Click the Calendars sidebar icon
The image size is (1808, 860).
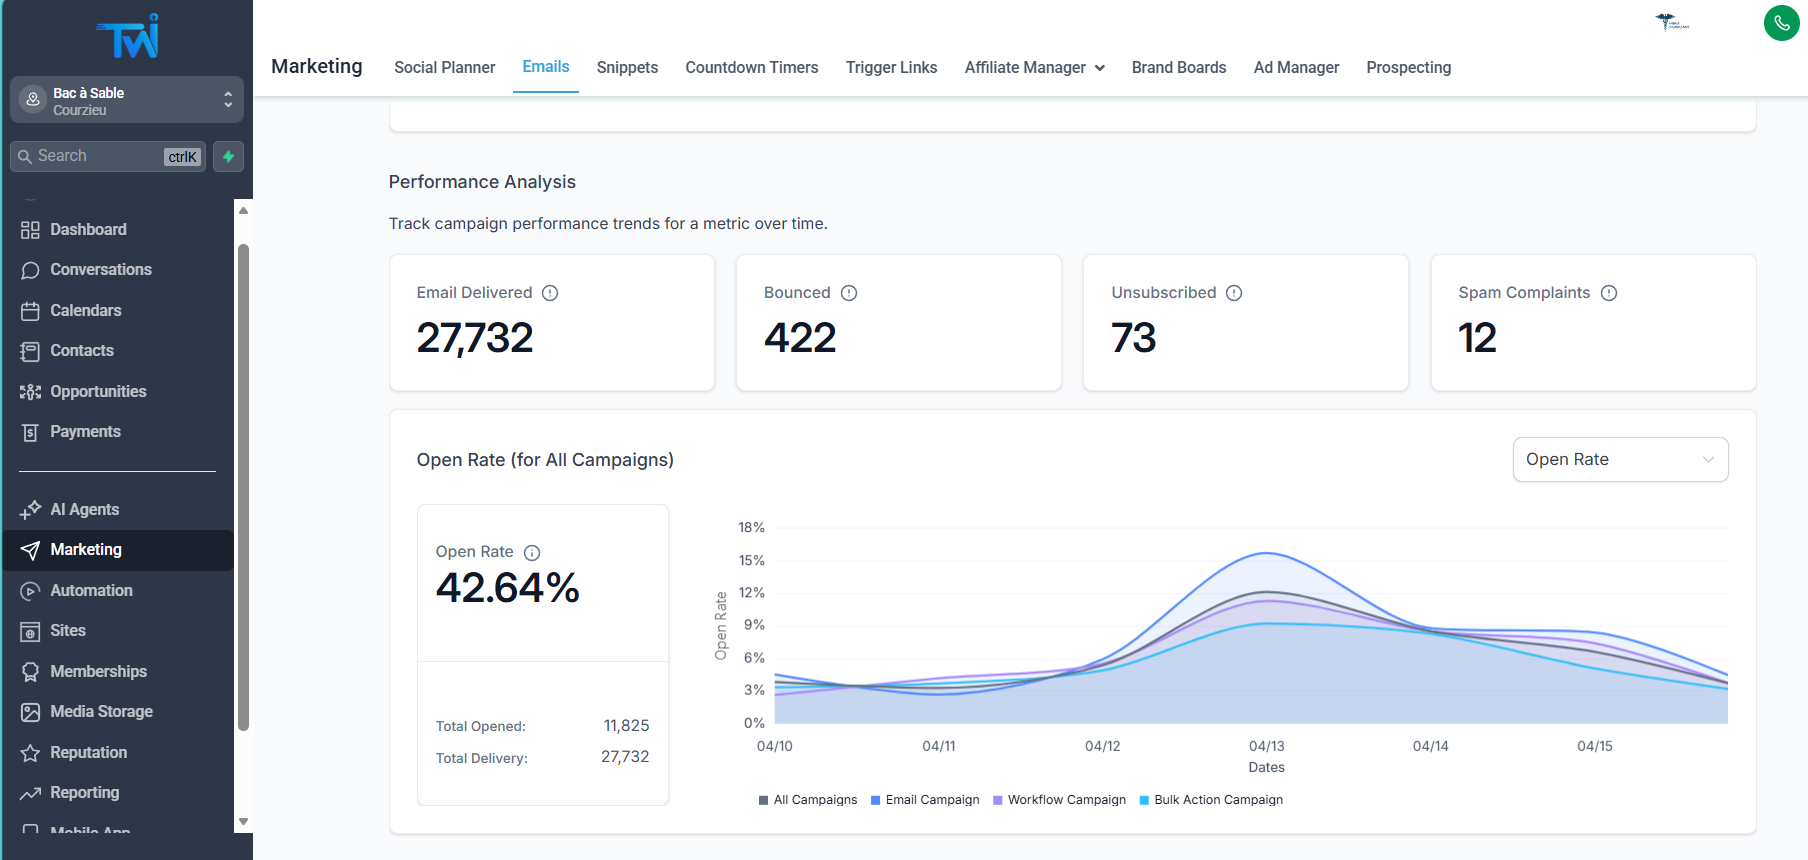click(x=30, y=311)
